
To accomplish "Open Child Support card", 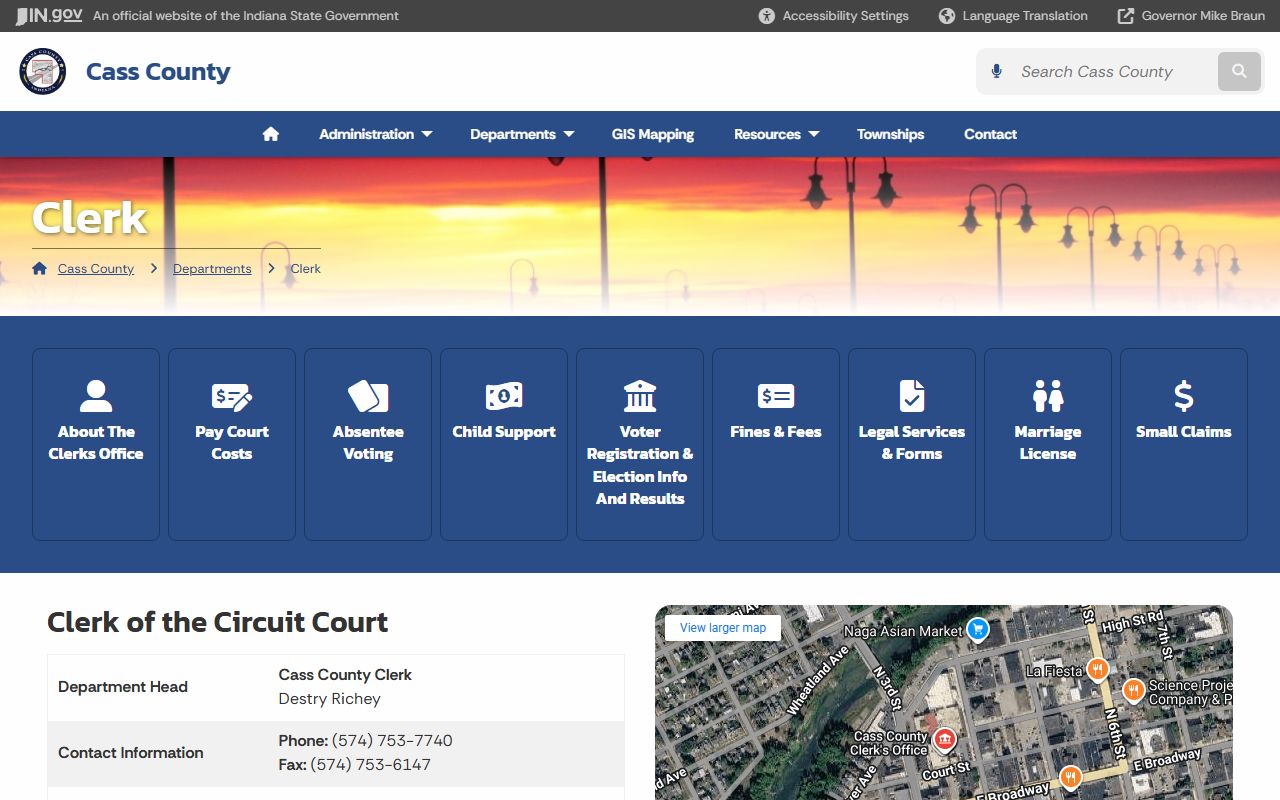I will [x=504, y=444].
